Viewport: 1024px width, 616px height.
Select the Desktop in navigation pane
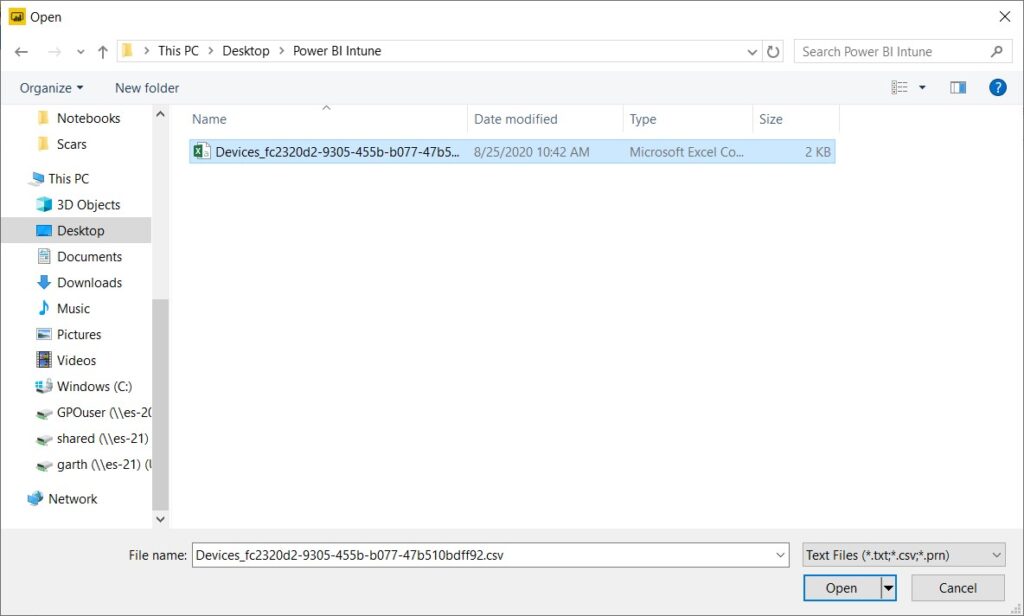[x=79, y=230]
